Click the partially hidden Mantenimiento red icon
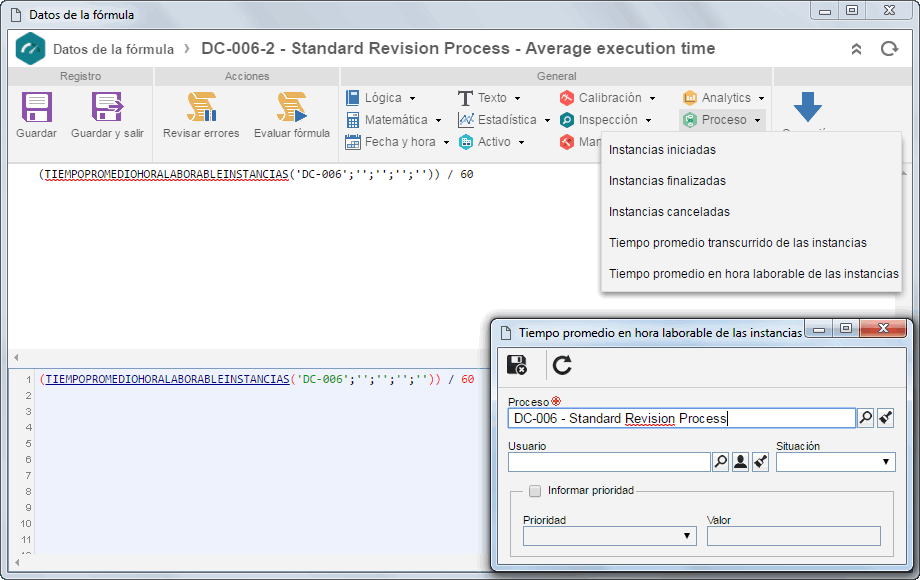 pyautogui.click(x=567, y=142)
